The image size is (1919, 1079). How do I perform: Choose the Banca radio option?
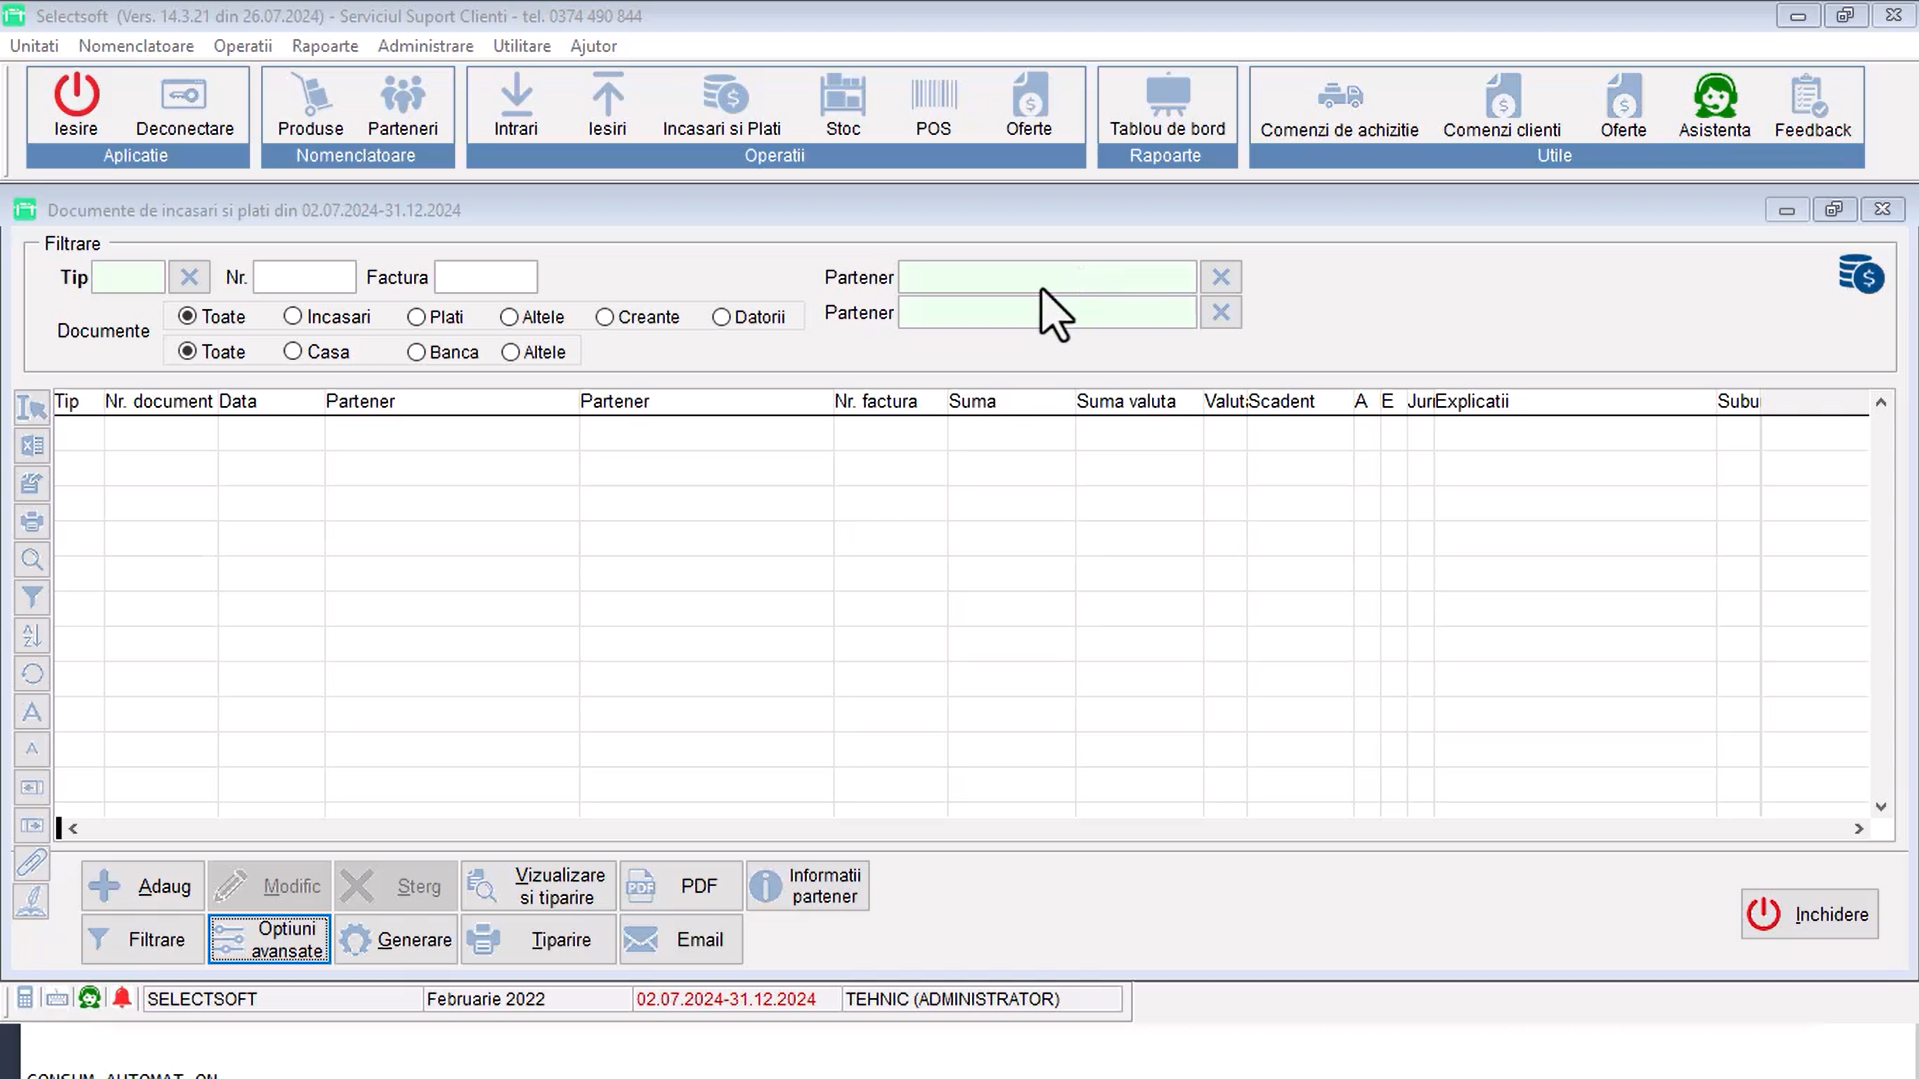416,351
